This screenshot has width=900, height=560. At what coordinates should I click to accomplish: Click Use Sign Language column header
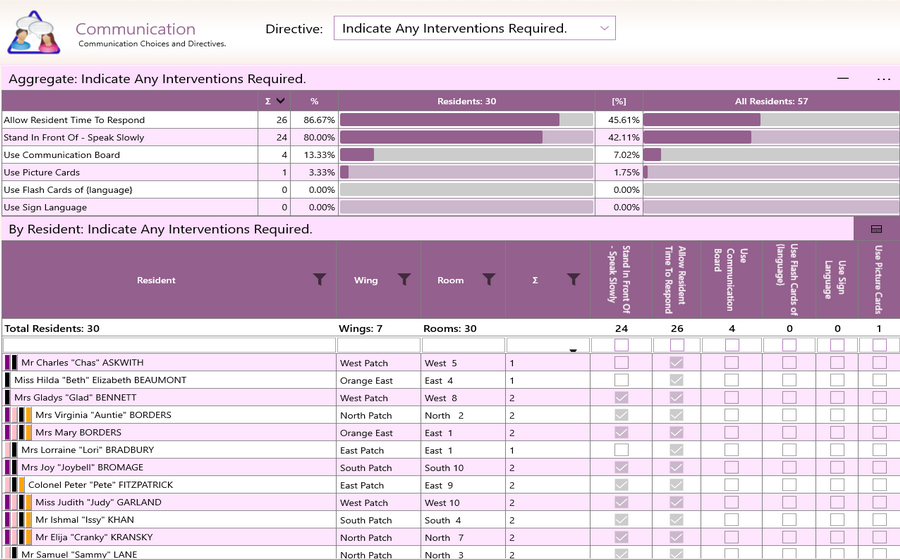point(836,280)
